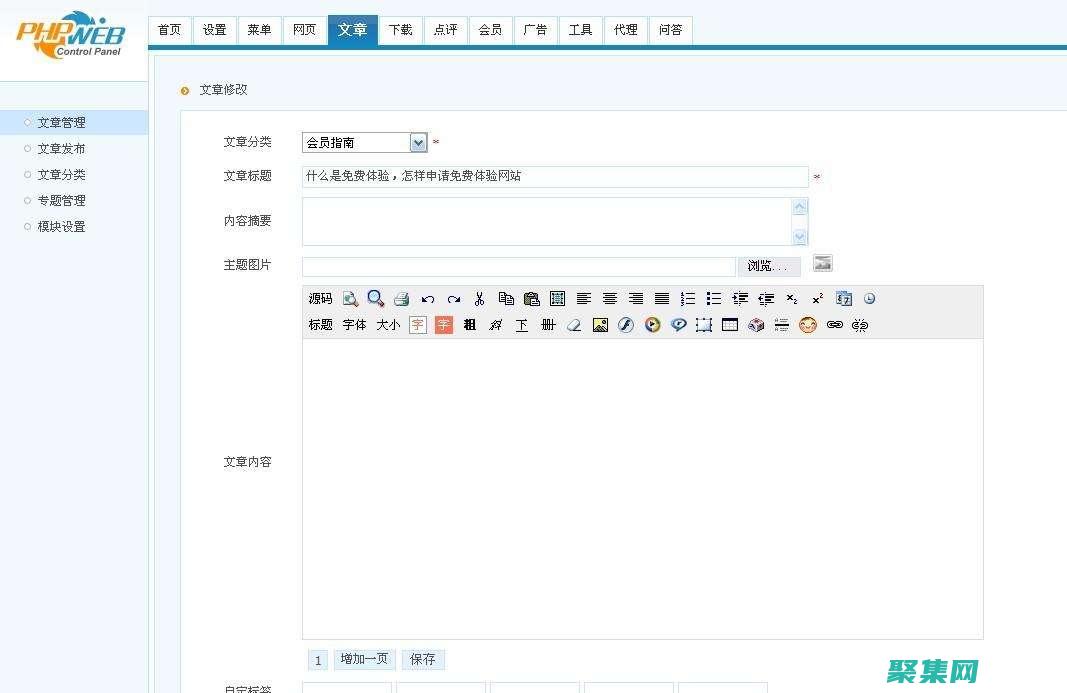
Task: Click the insert hyperlink chain icon
Action: pyautogui.click(x=835, y=325)
